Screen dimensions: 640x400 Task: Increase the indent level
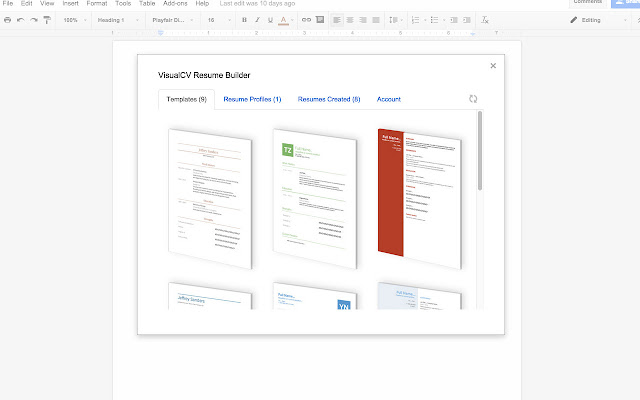tap(467, 20)
